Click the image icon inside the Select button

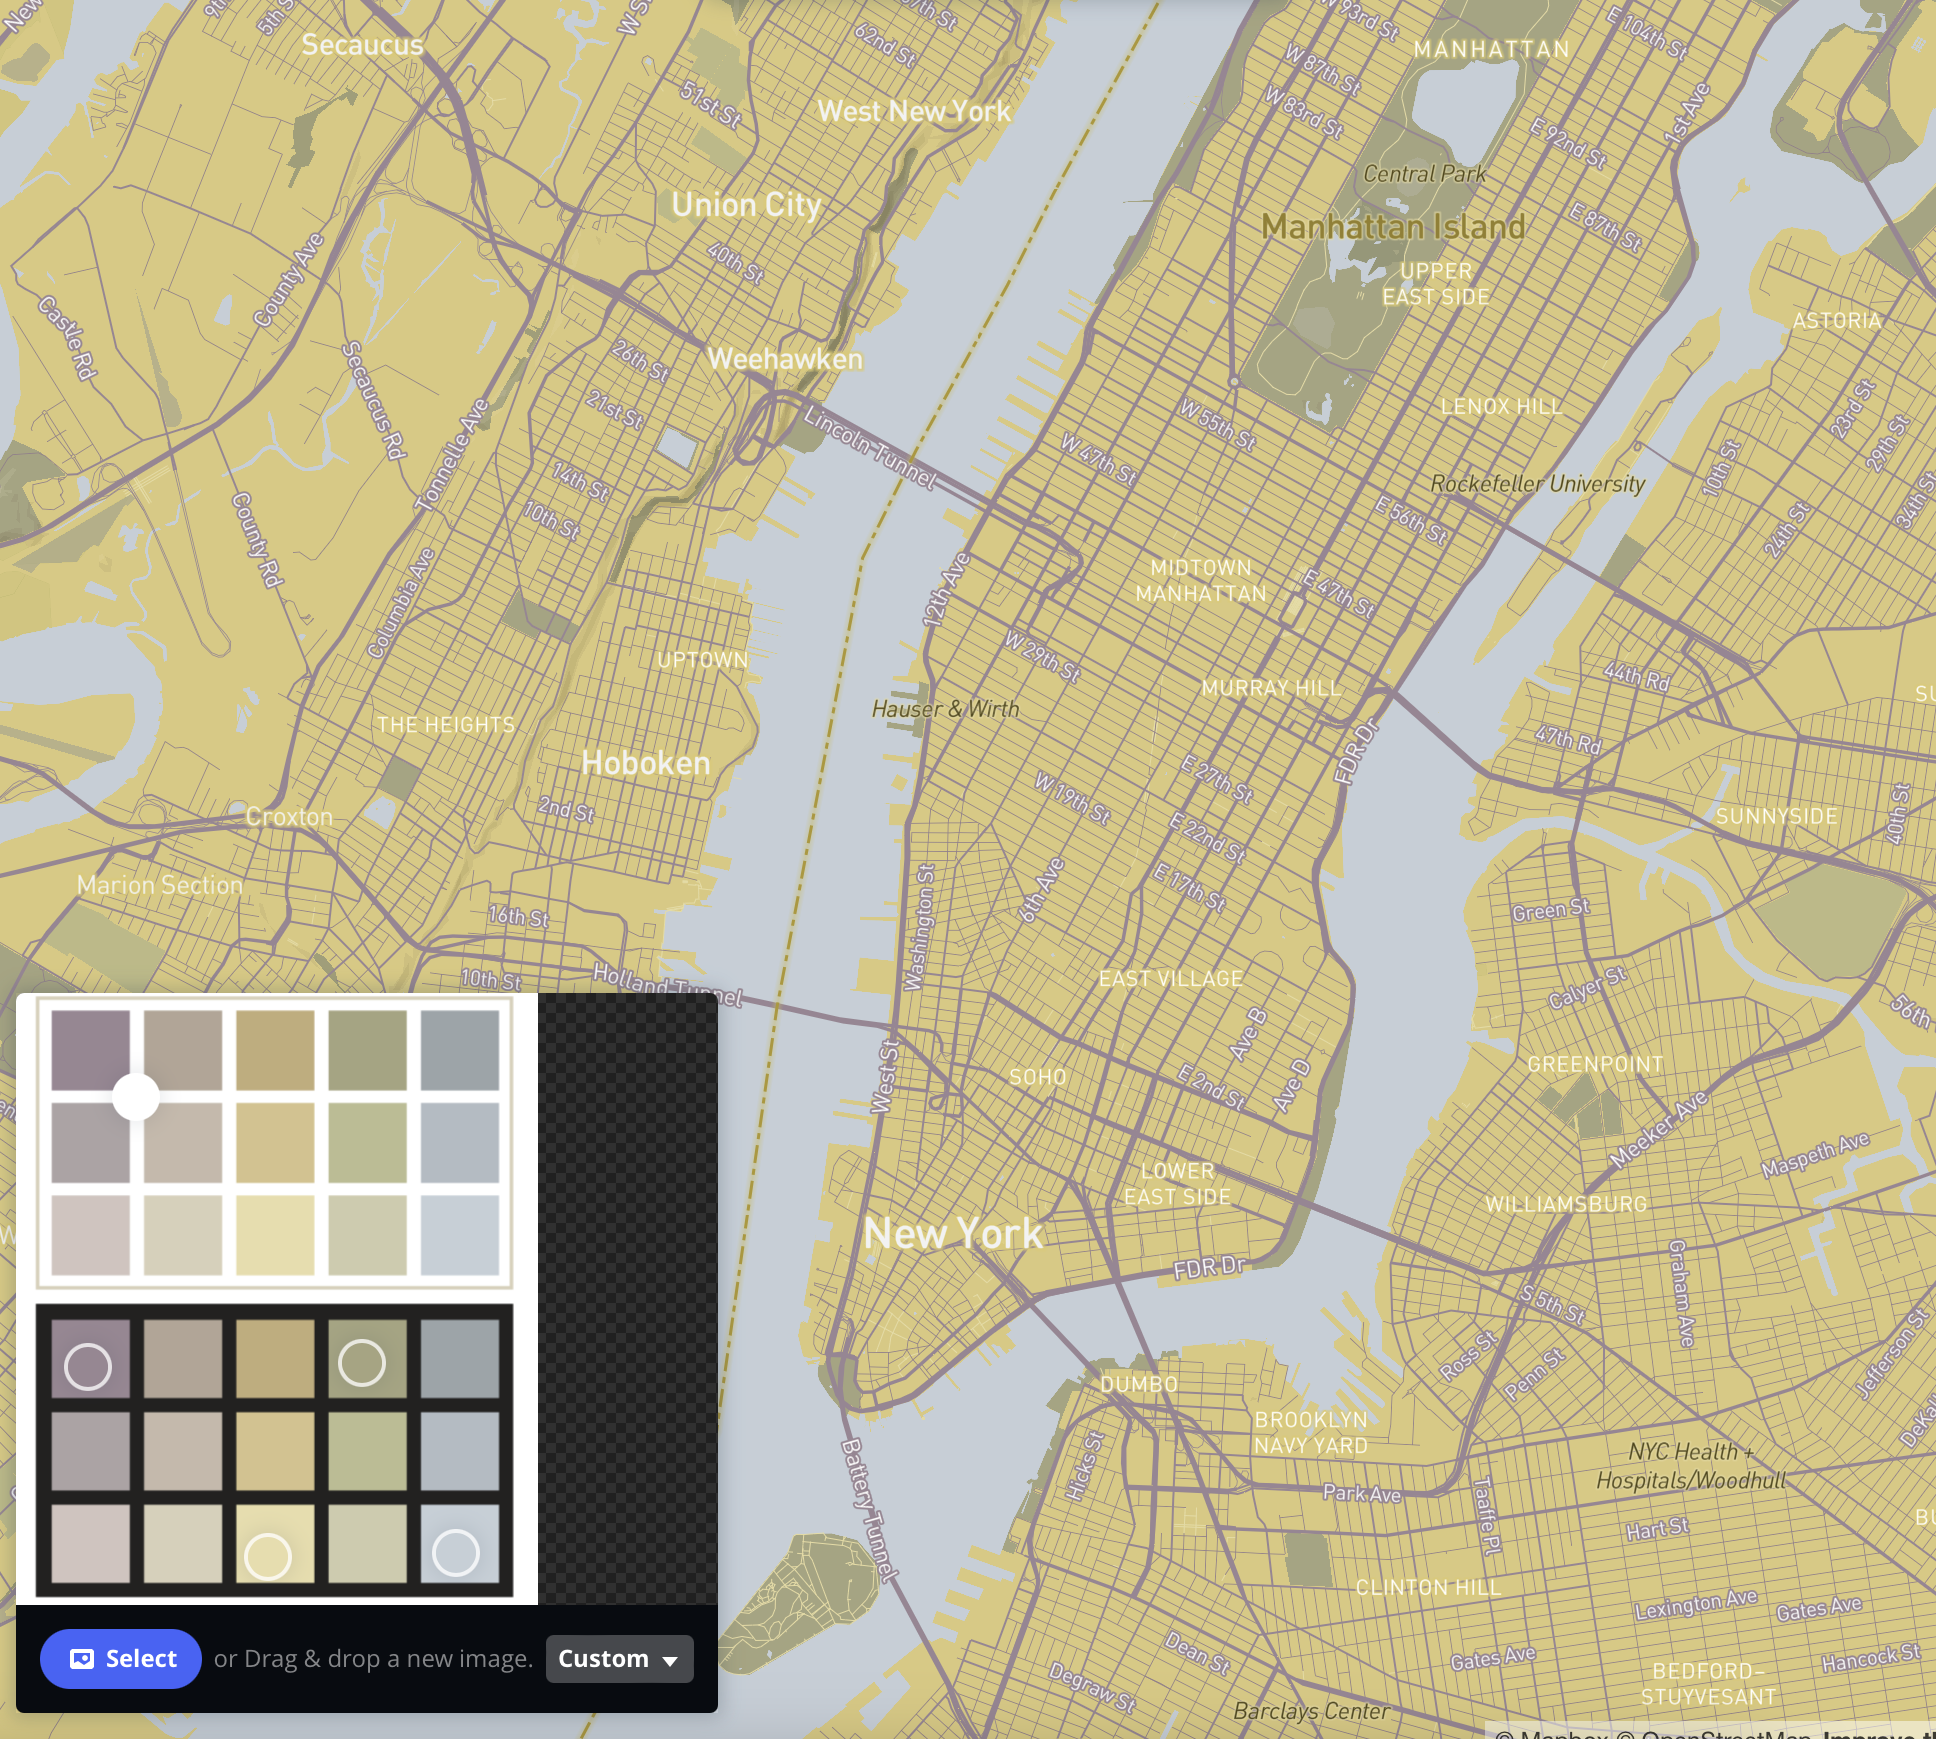[82, 1658]
